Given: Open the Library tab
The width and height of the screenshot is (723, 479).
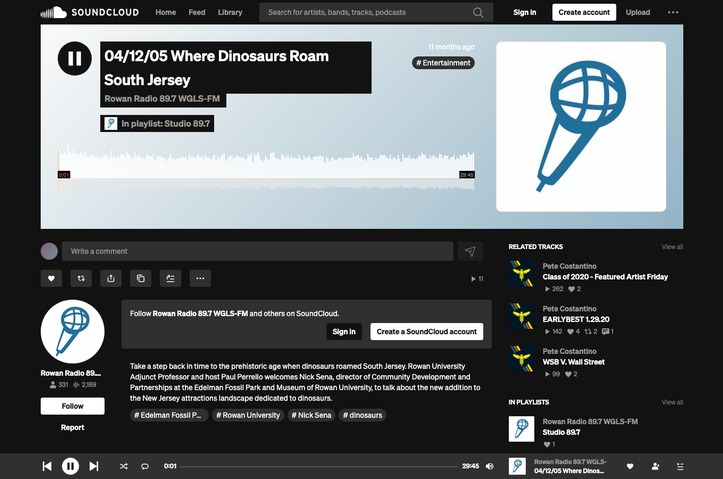Looking at the screenshot, I should [x=230, y=12].
